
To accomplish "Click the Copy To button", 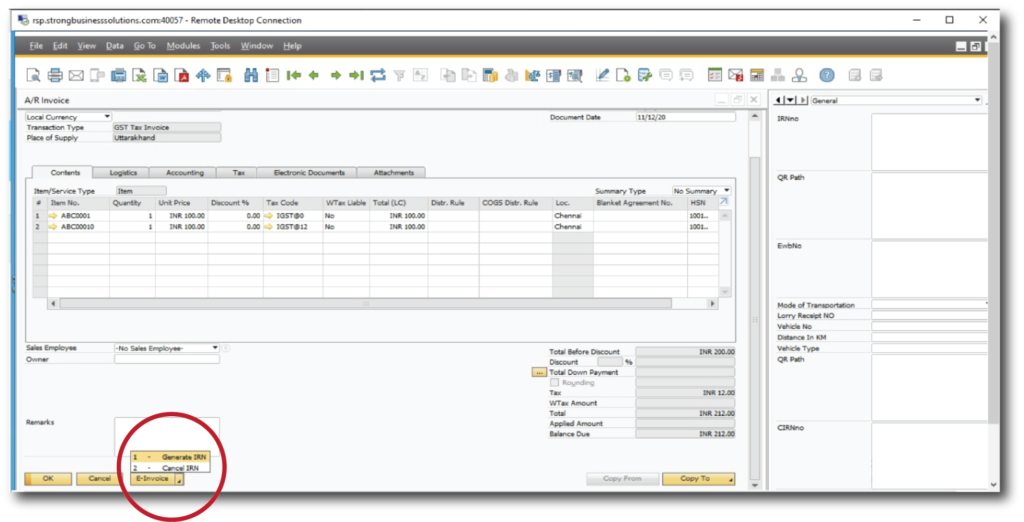I will (695, 479).
